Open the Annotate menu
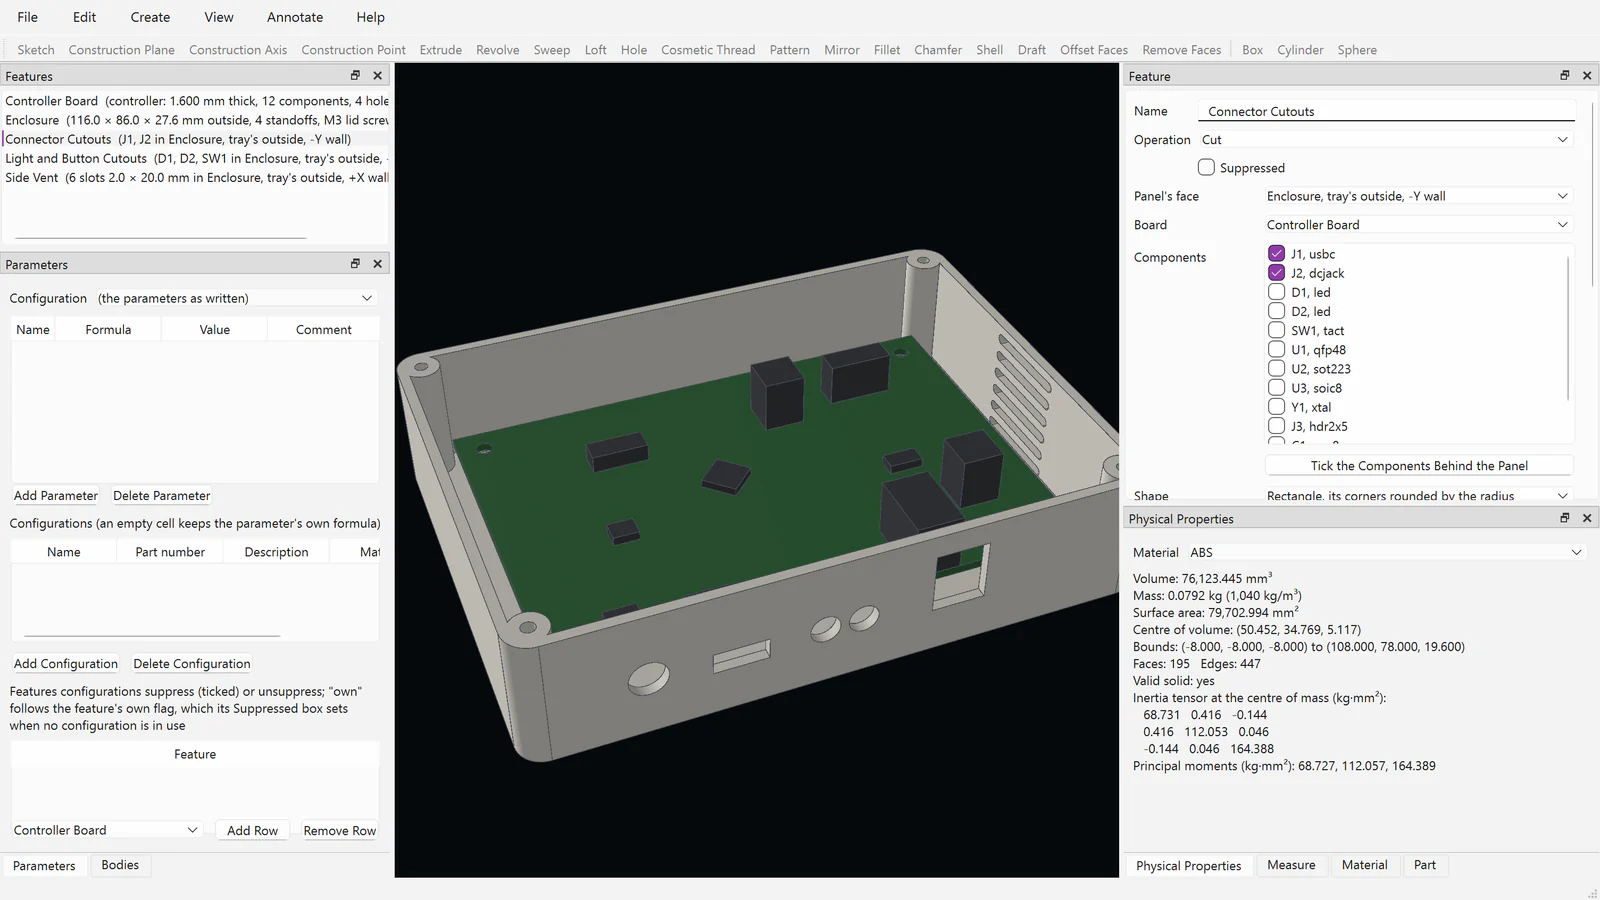The width and height of the screenshot is (1600, 900). click(x=295, y=17)
